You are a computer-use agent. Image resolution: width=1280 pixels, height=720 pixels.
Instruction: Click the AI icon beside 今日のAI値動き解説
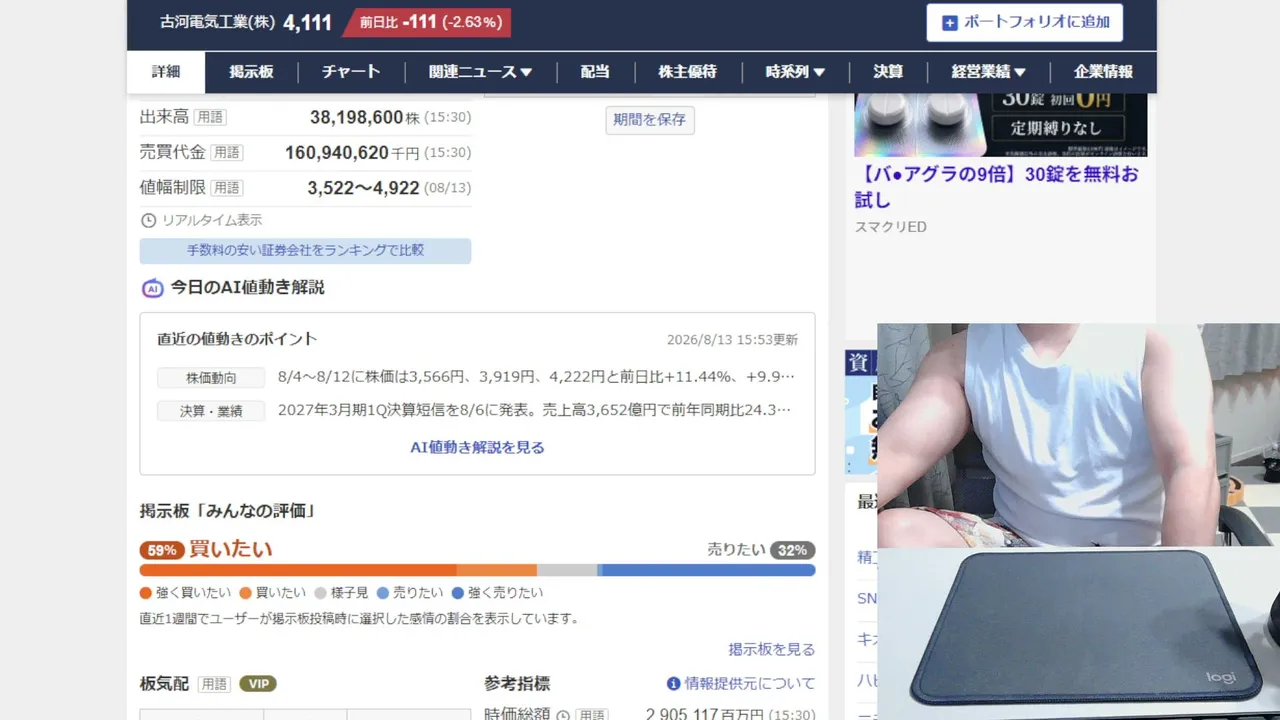[152, 288]
